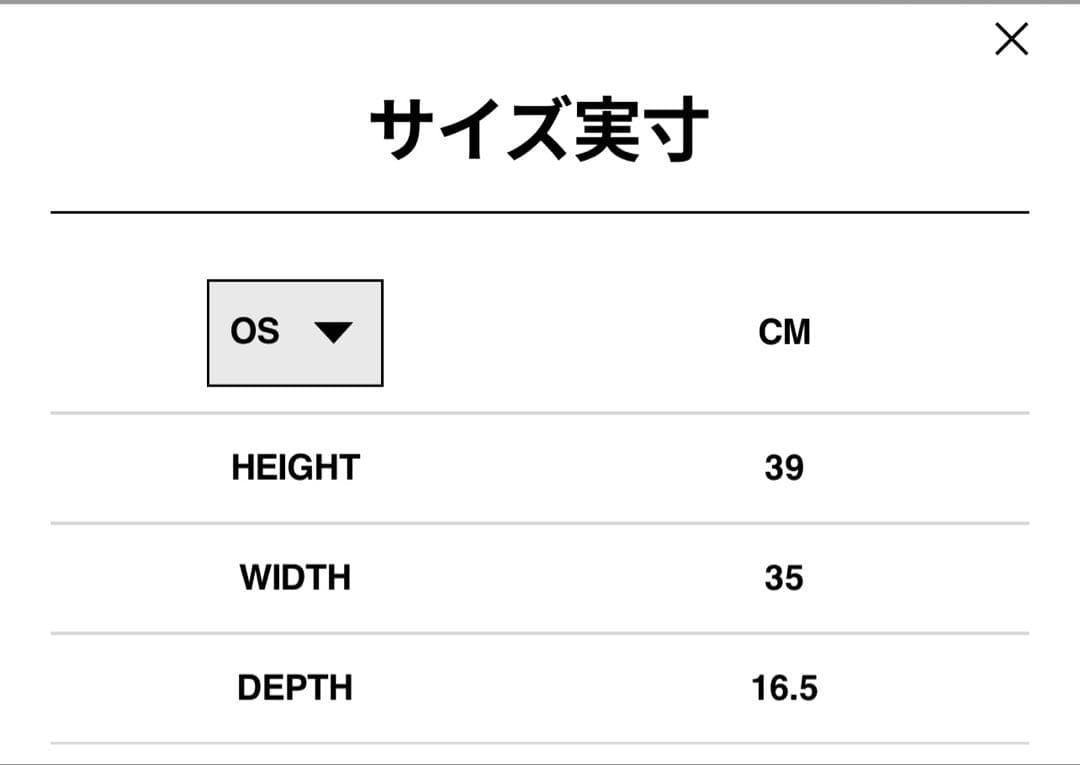This screenshot has height=765, width=1080.
Task: Click divider between HEIGHT and WIDTH rows
Action: tap(540, 523)
